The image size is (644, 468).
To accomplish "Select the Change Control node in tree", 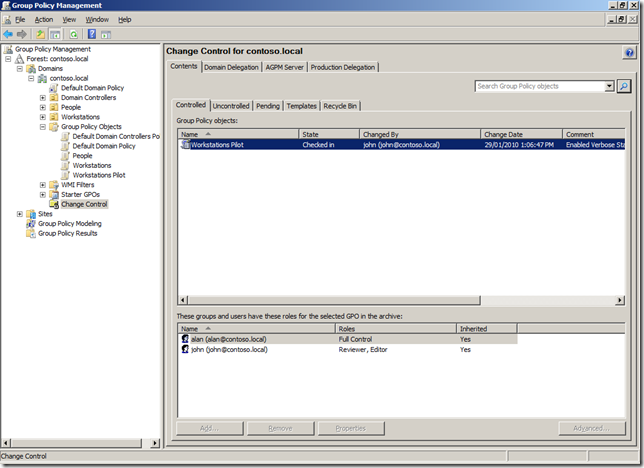I will pyautogui.click(x=84, y=204).
